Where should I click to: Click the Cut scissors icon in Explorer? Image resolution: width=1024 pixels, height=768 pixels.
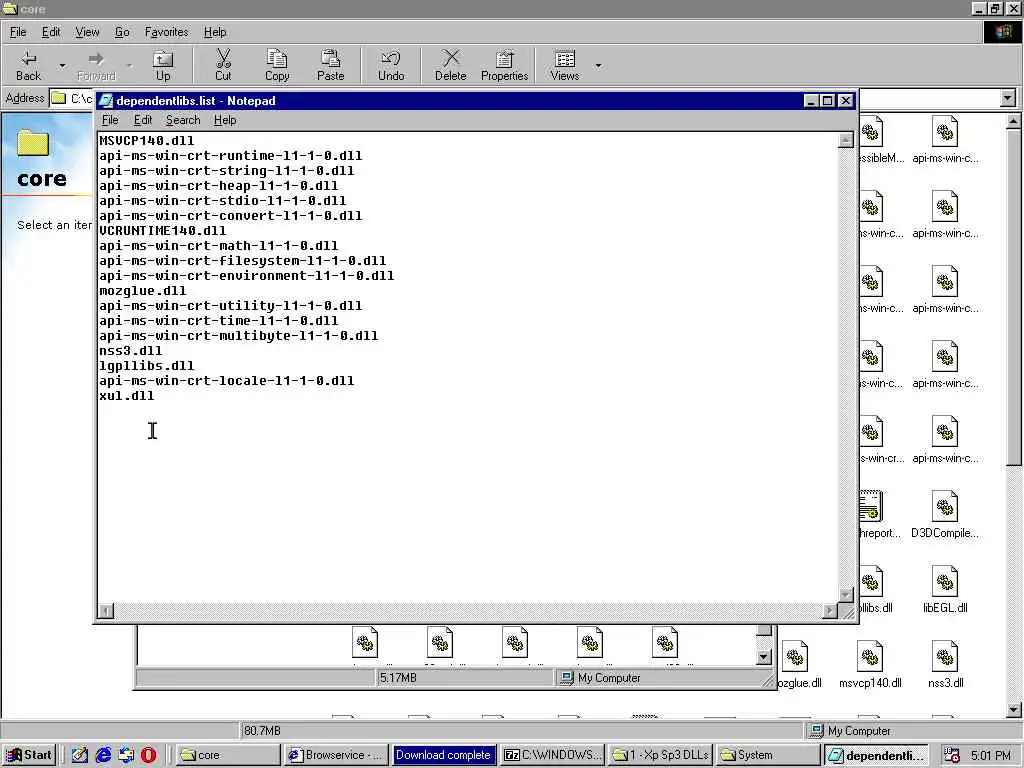click(x=223, y=66)
